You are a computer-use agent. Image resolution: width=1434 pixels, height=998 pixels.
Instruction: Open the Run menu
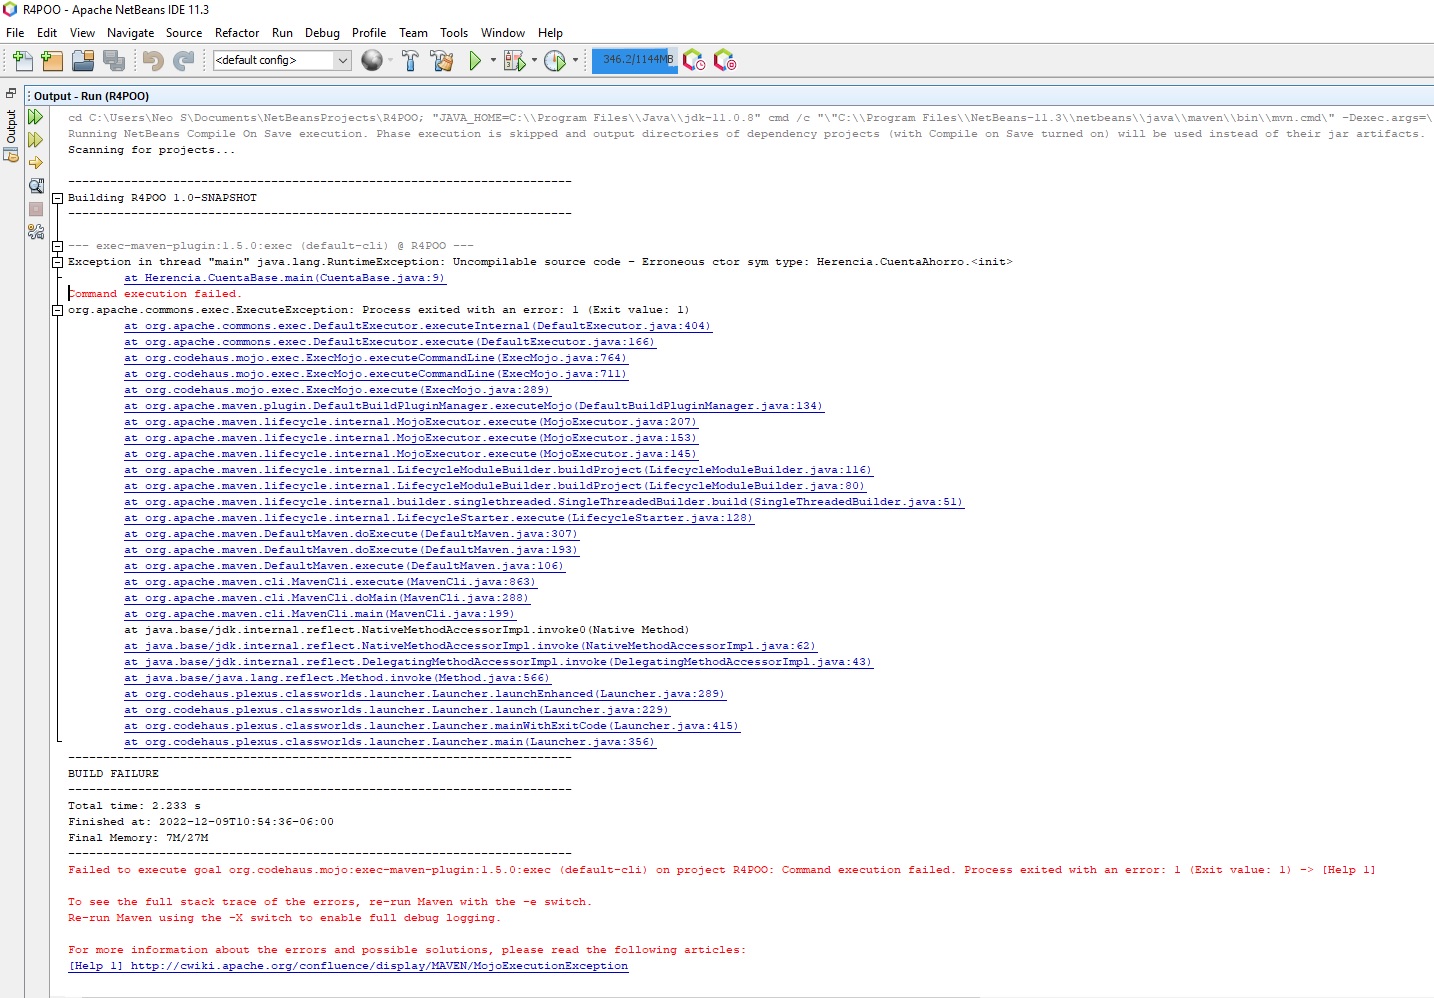282,33
